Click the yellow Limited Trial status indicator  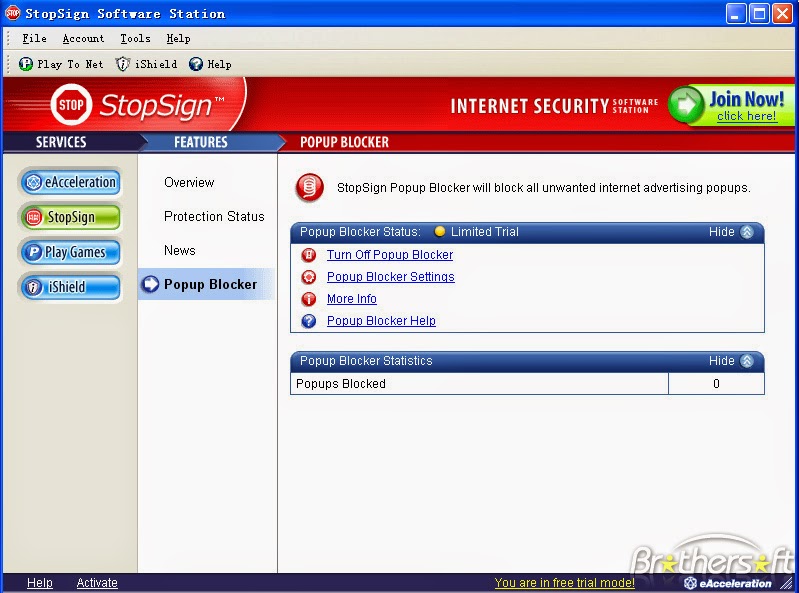click(439, 232)
